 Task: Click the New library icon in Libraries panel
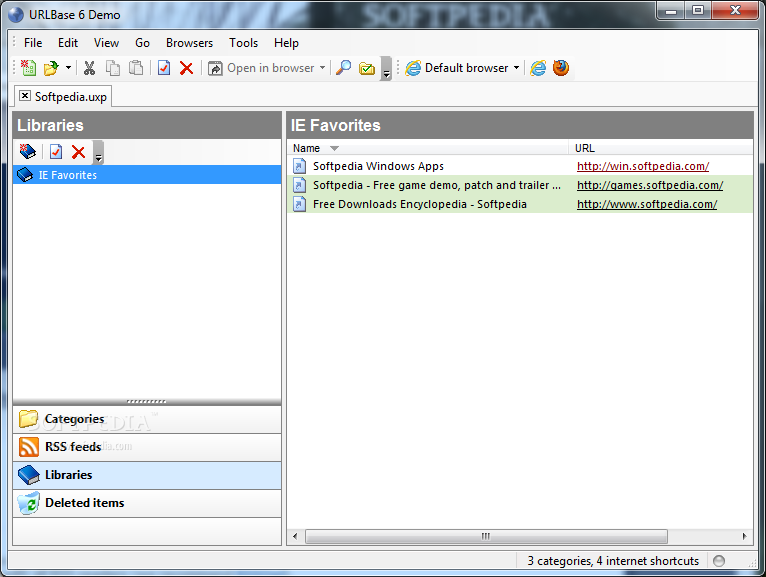[x=28, y=152]
